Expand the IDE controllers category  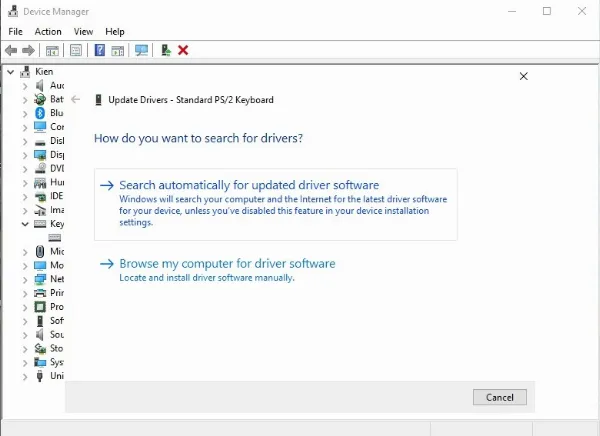(25, 196)
